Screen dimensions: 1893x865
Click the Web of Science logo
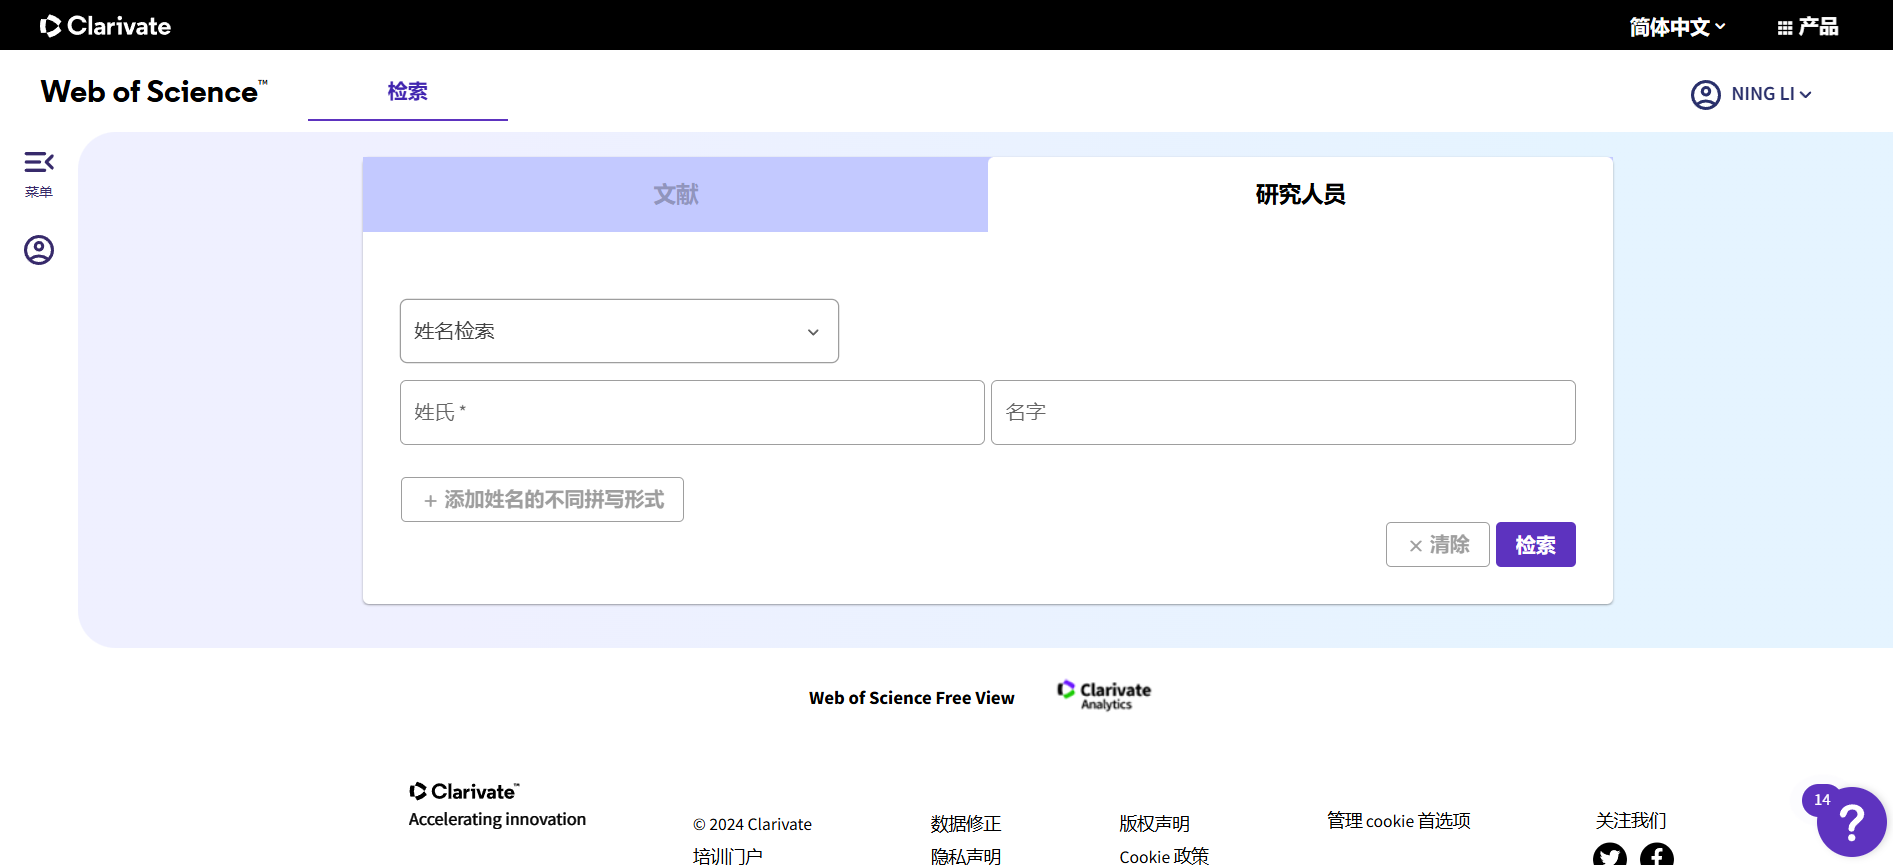(x=154, y=91)
